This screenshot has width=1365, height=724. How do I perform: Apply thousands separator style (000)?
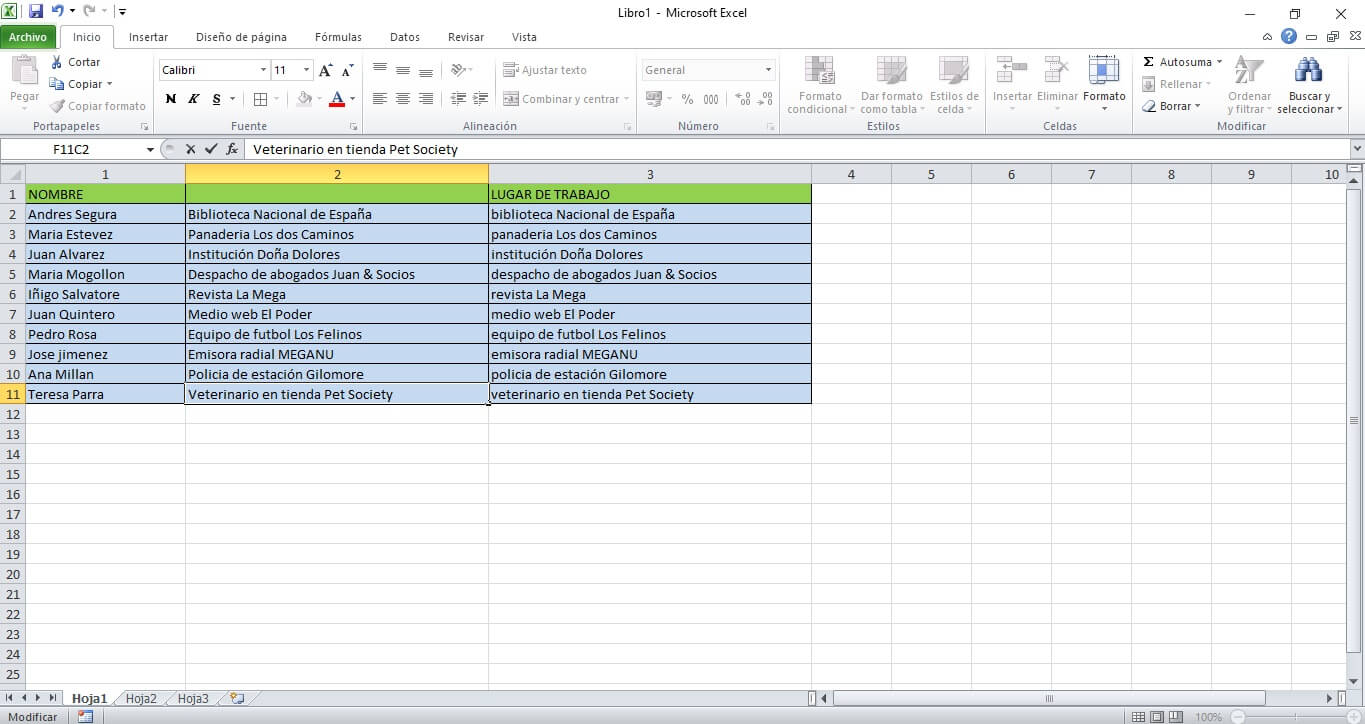[x=711, y=99]
